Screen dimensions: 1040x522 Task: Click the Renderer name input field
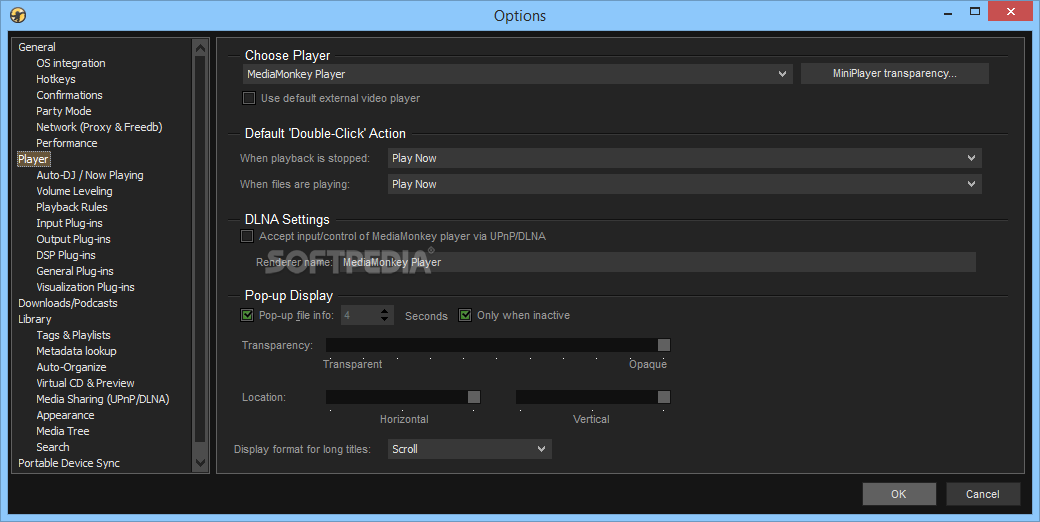pos(657,262)
